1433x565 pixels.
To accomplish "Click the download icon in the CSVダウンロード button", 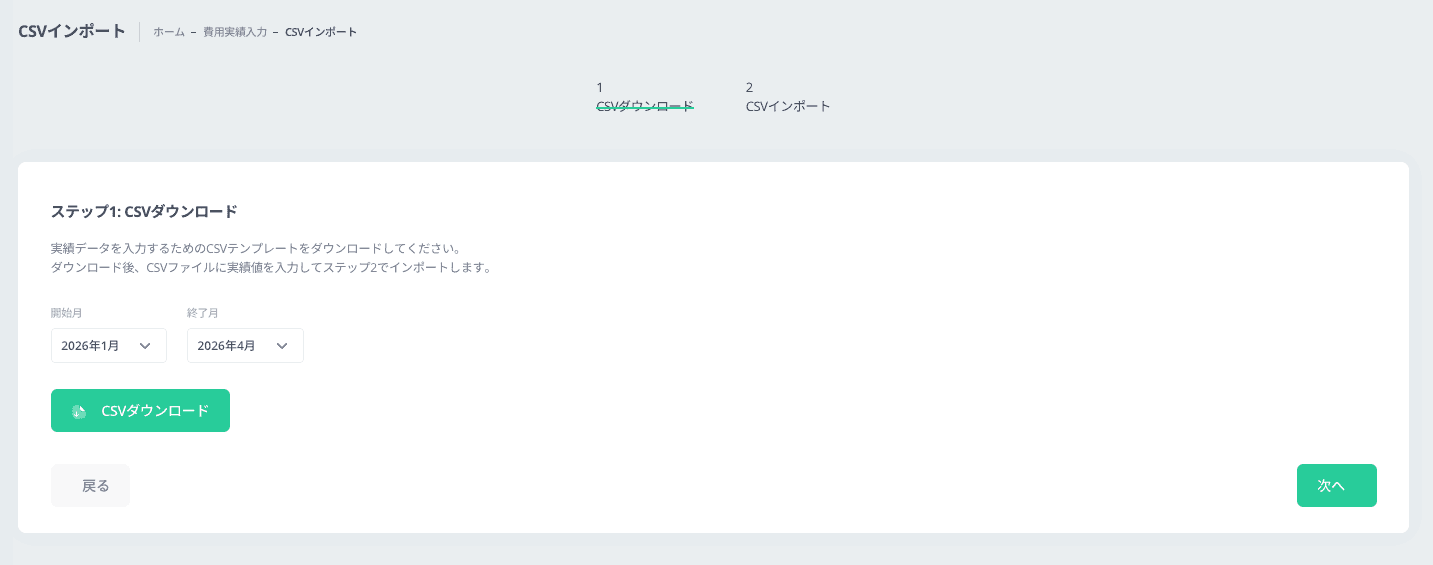I will pyautogui.click(x=79, y=411).
